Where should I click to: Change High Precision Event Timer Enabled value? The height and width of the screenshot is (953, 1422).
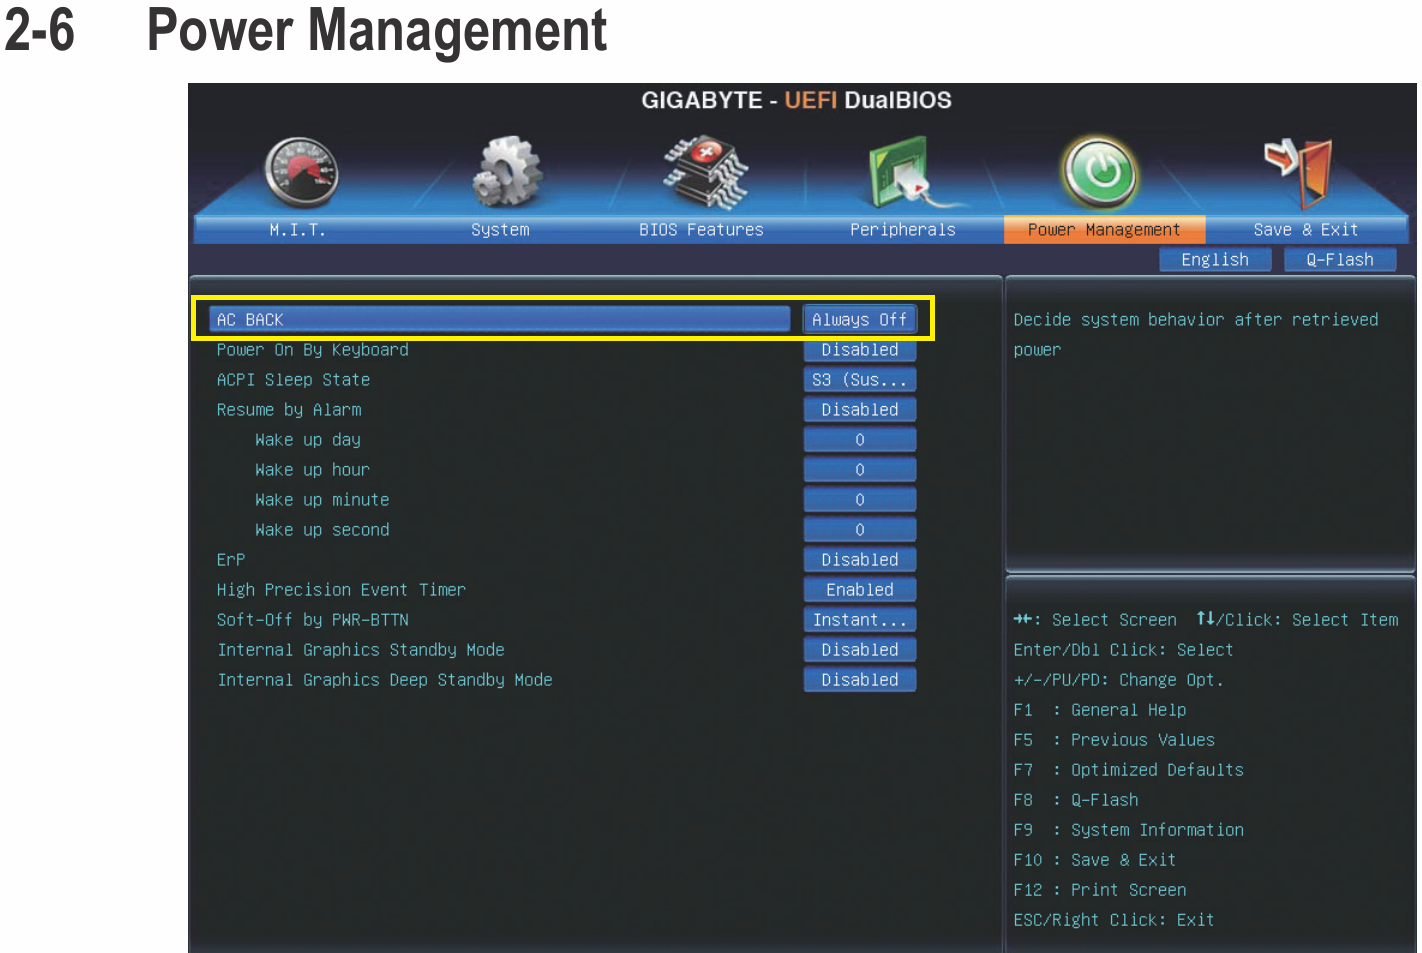click(x=860, y=590)
